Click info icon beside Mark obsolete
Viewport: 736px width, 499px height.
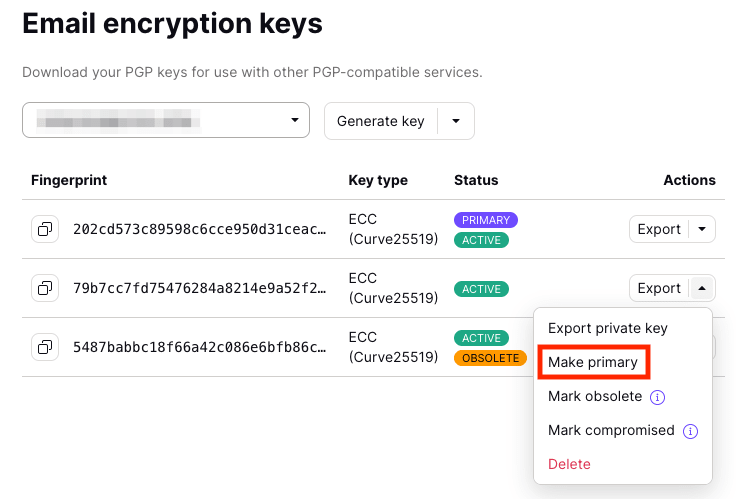pos(657,397)
